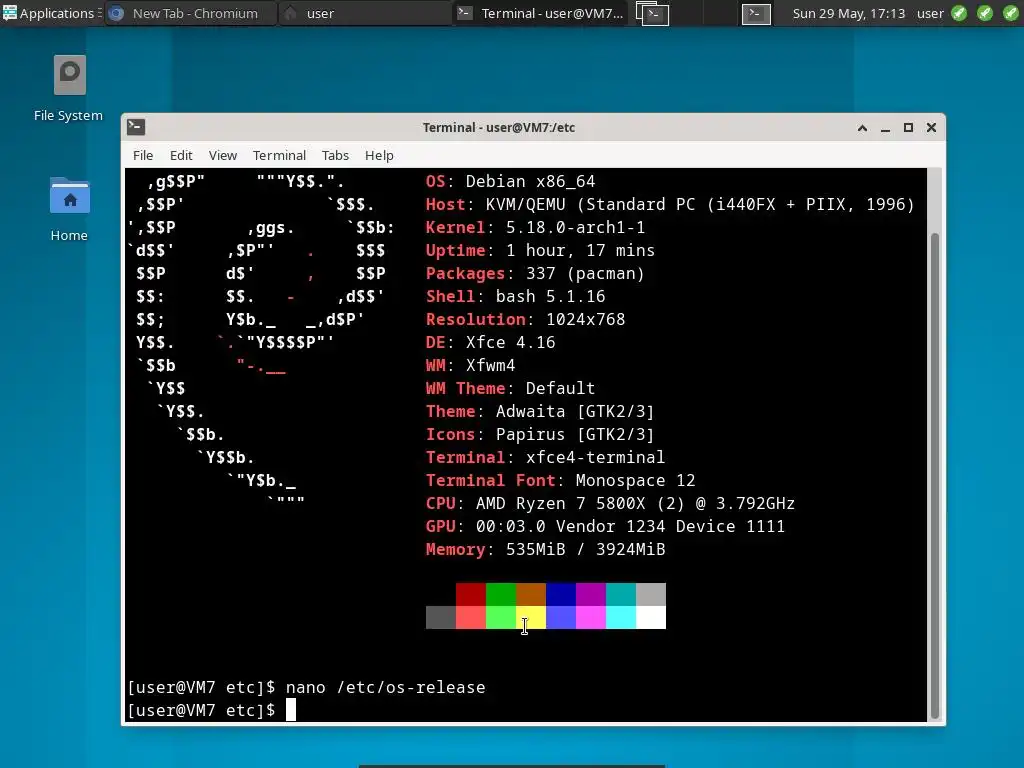The height and width of the screenshot is (768, 1024).
Task: Switch to the New Tab - Chromium window
Action: tap(190, 13)
